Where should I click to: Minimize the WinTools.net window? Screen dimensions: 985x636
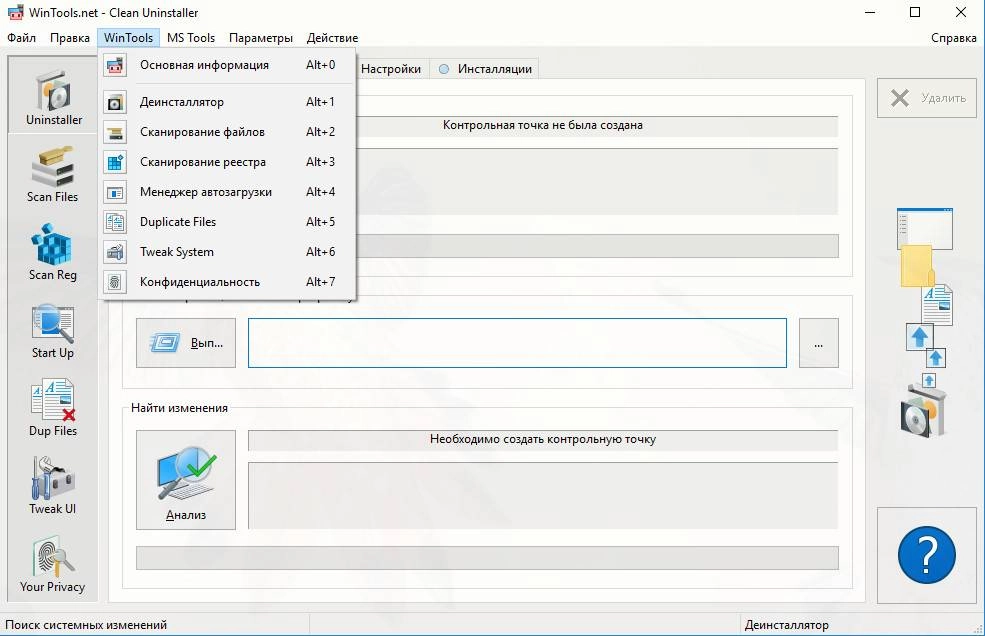coord(870,13)
